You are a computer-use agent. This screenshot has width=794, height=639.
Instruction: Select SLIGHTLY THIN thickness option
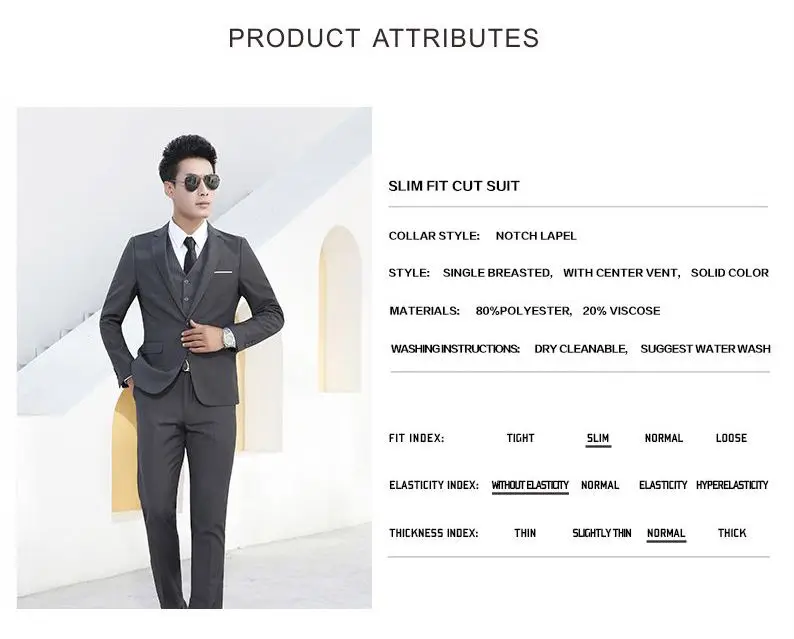tap(602, 533)
